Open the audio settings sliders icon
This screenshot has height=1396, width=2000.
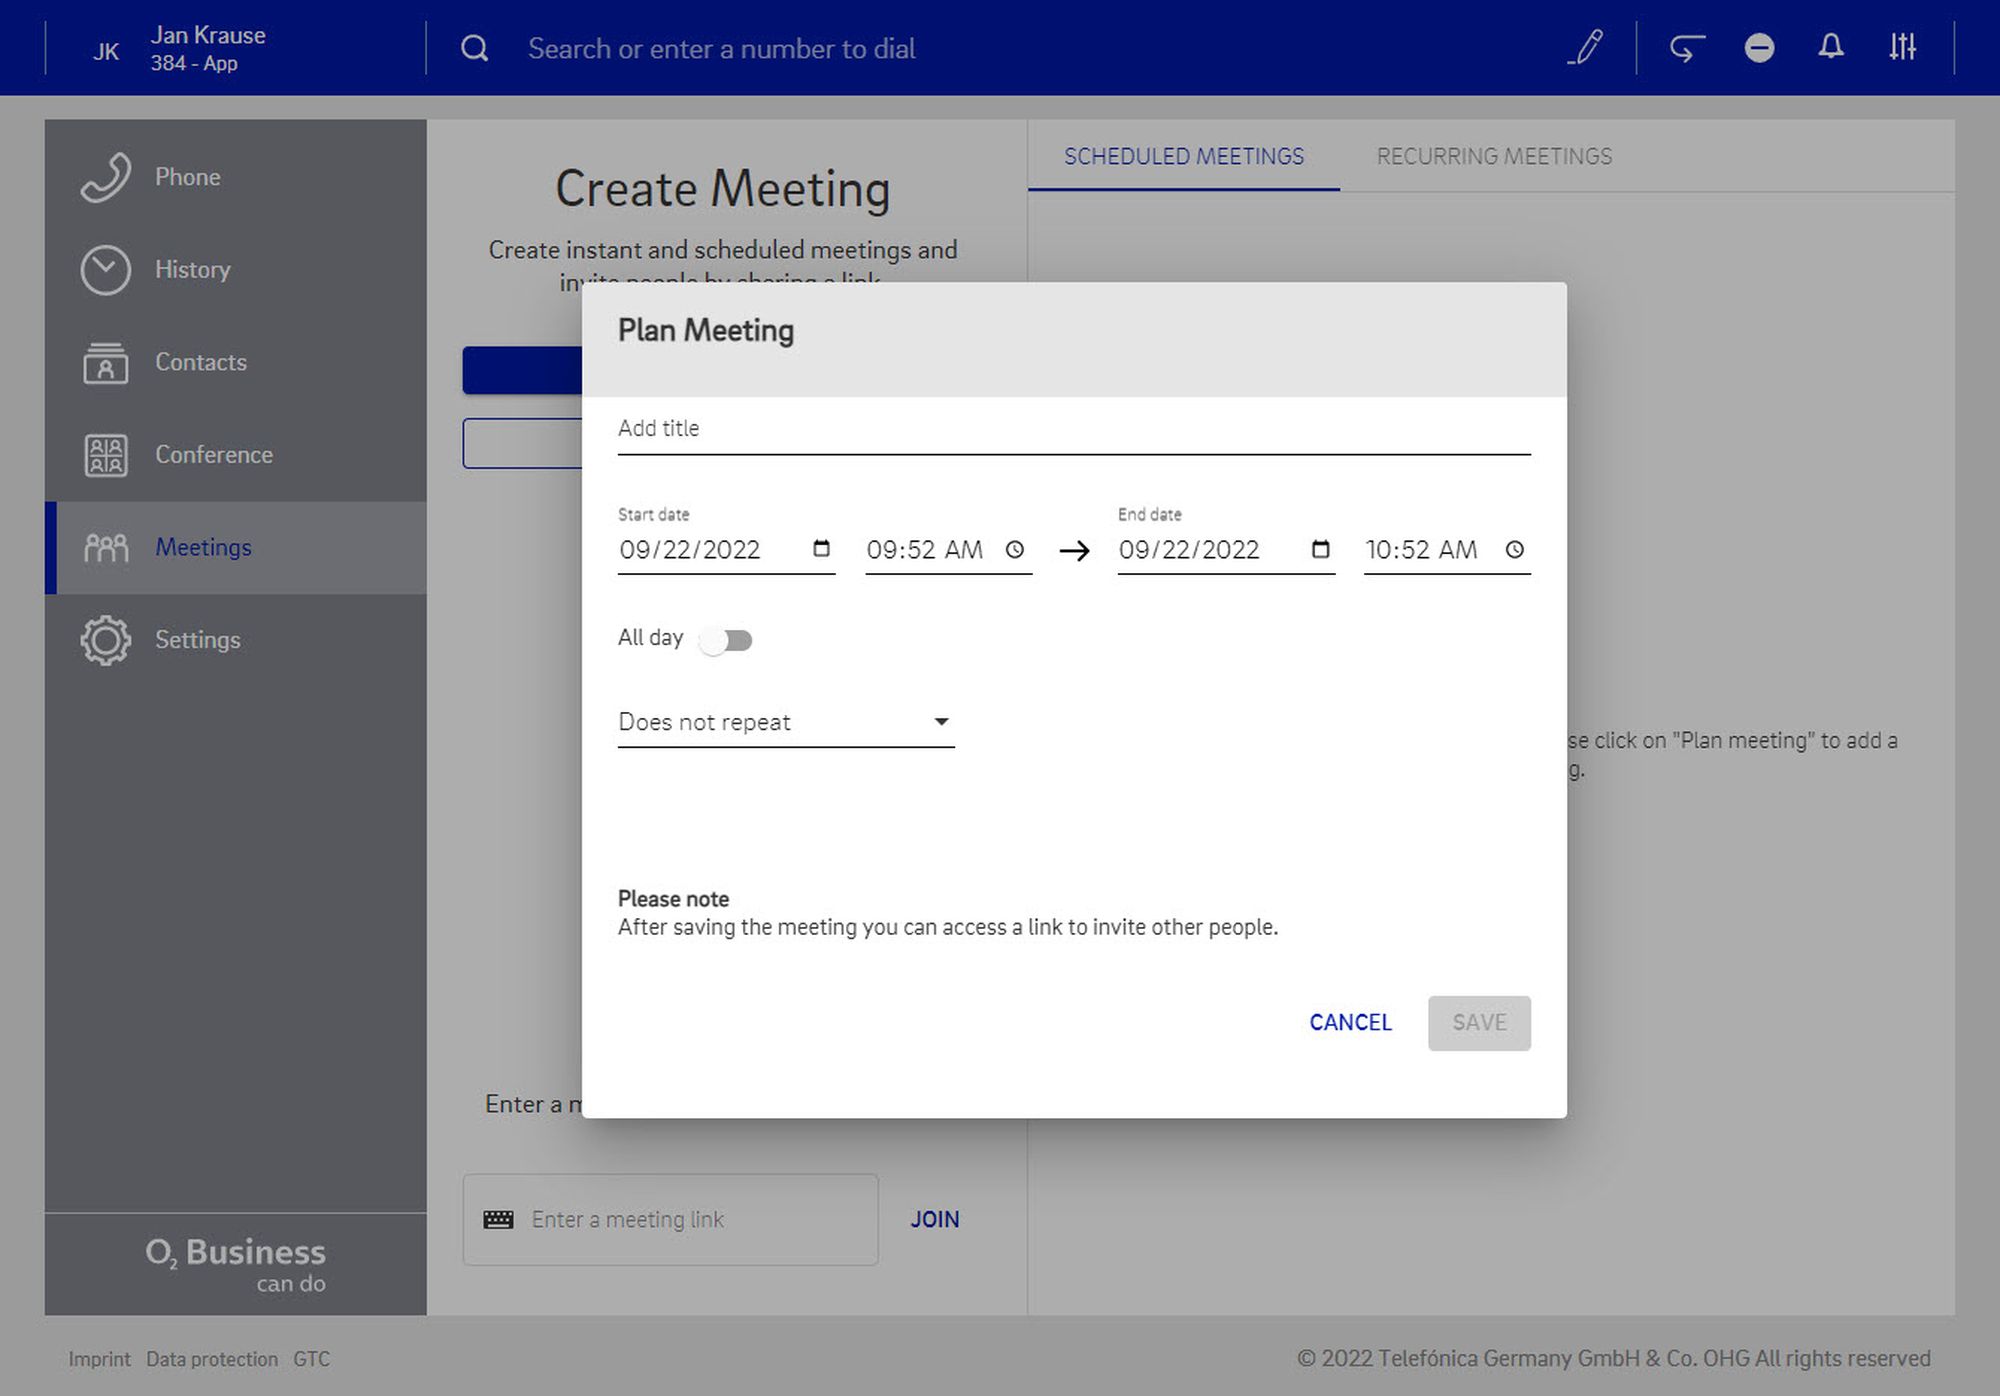1902,47
